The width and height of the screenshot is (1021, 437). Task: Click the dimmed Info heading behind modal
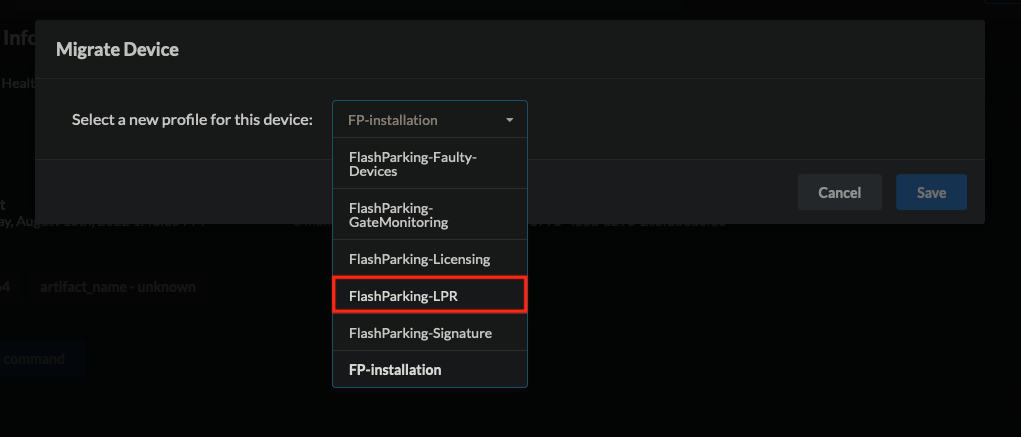tap(18, 38)
